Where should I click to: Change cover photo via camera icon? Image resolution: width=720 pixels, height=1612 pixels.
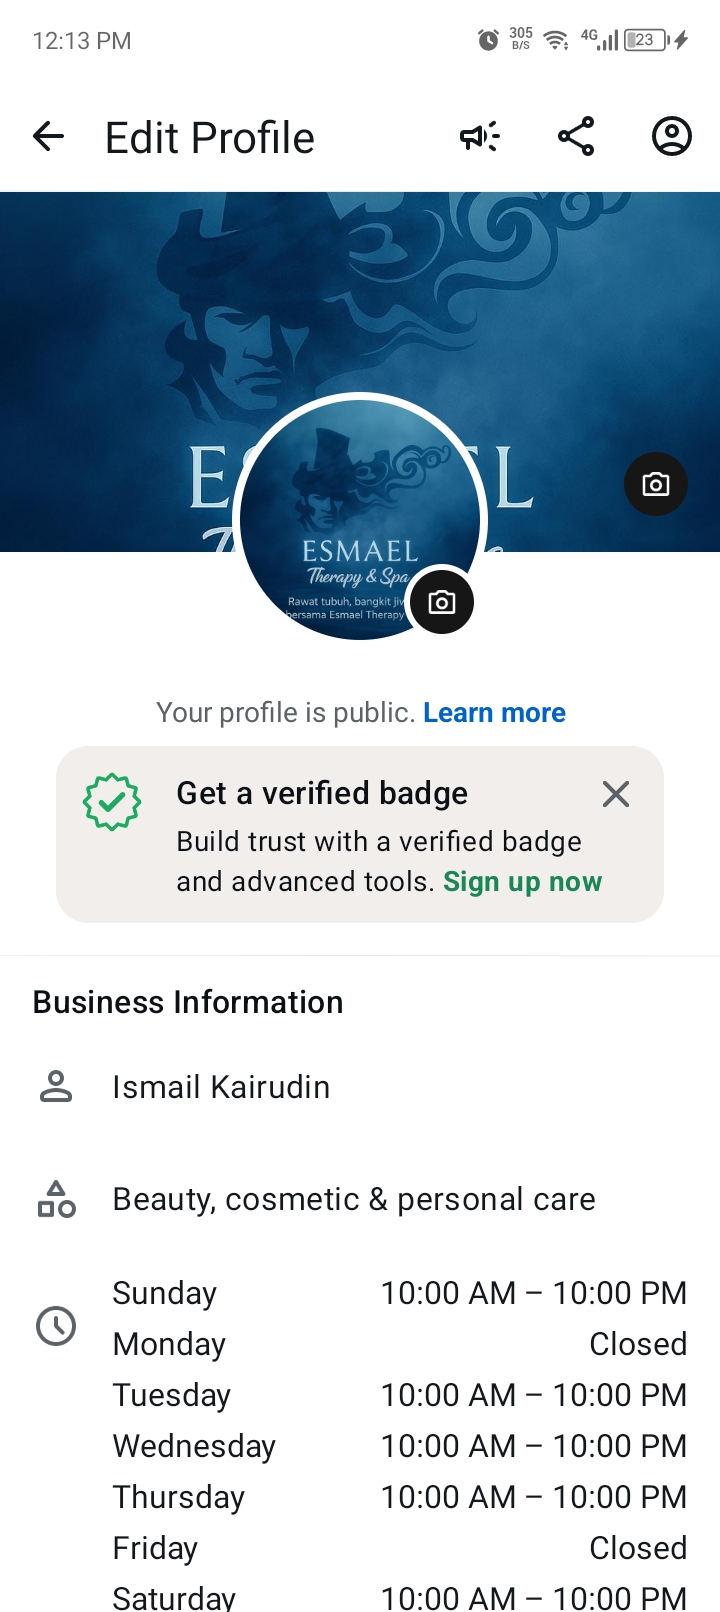pyautogui.click(x=656, y=485)
